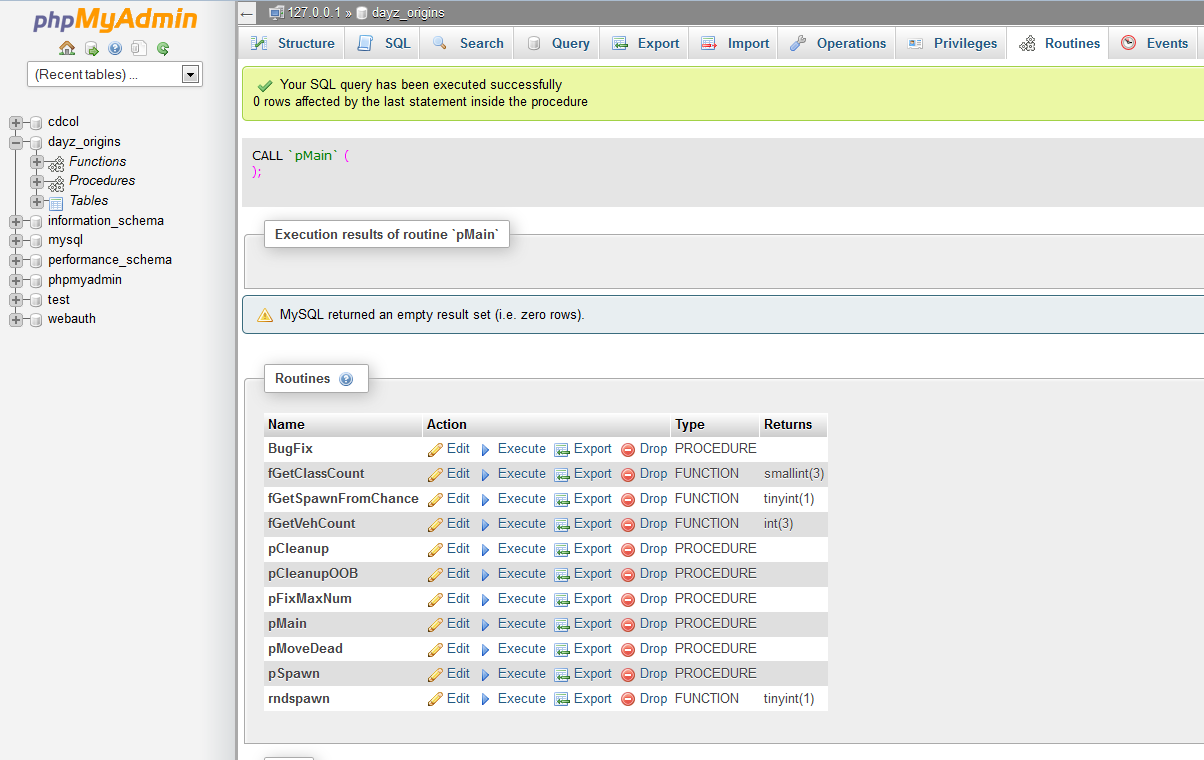The width and height of the screenshot is (1204, 760).
Task: Click the dayz_origins breadcrumb link
Action: point(408,13)
